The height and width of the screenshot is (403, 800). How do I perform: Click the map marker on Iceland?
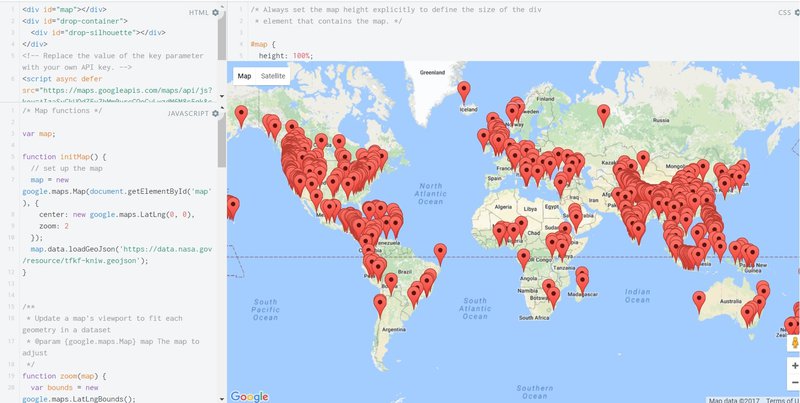[x=464, y=90]
